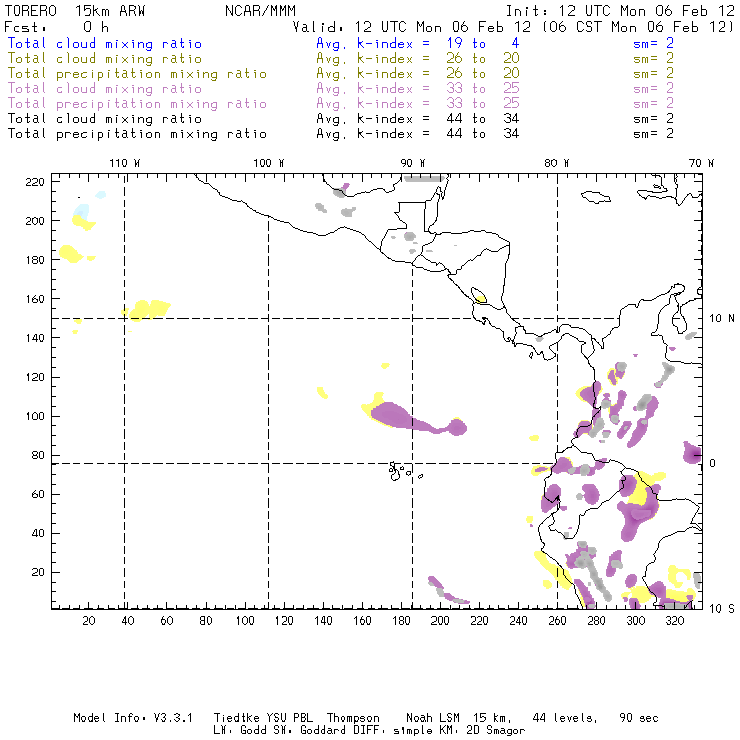The image size is (740, 740).
Task: Click the "160" tick label on the vertical axis
Action: click(x=35, y=299)
